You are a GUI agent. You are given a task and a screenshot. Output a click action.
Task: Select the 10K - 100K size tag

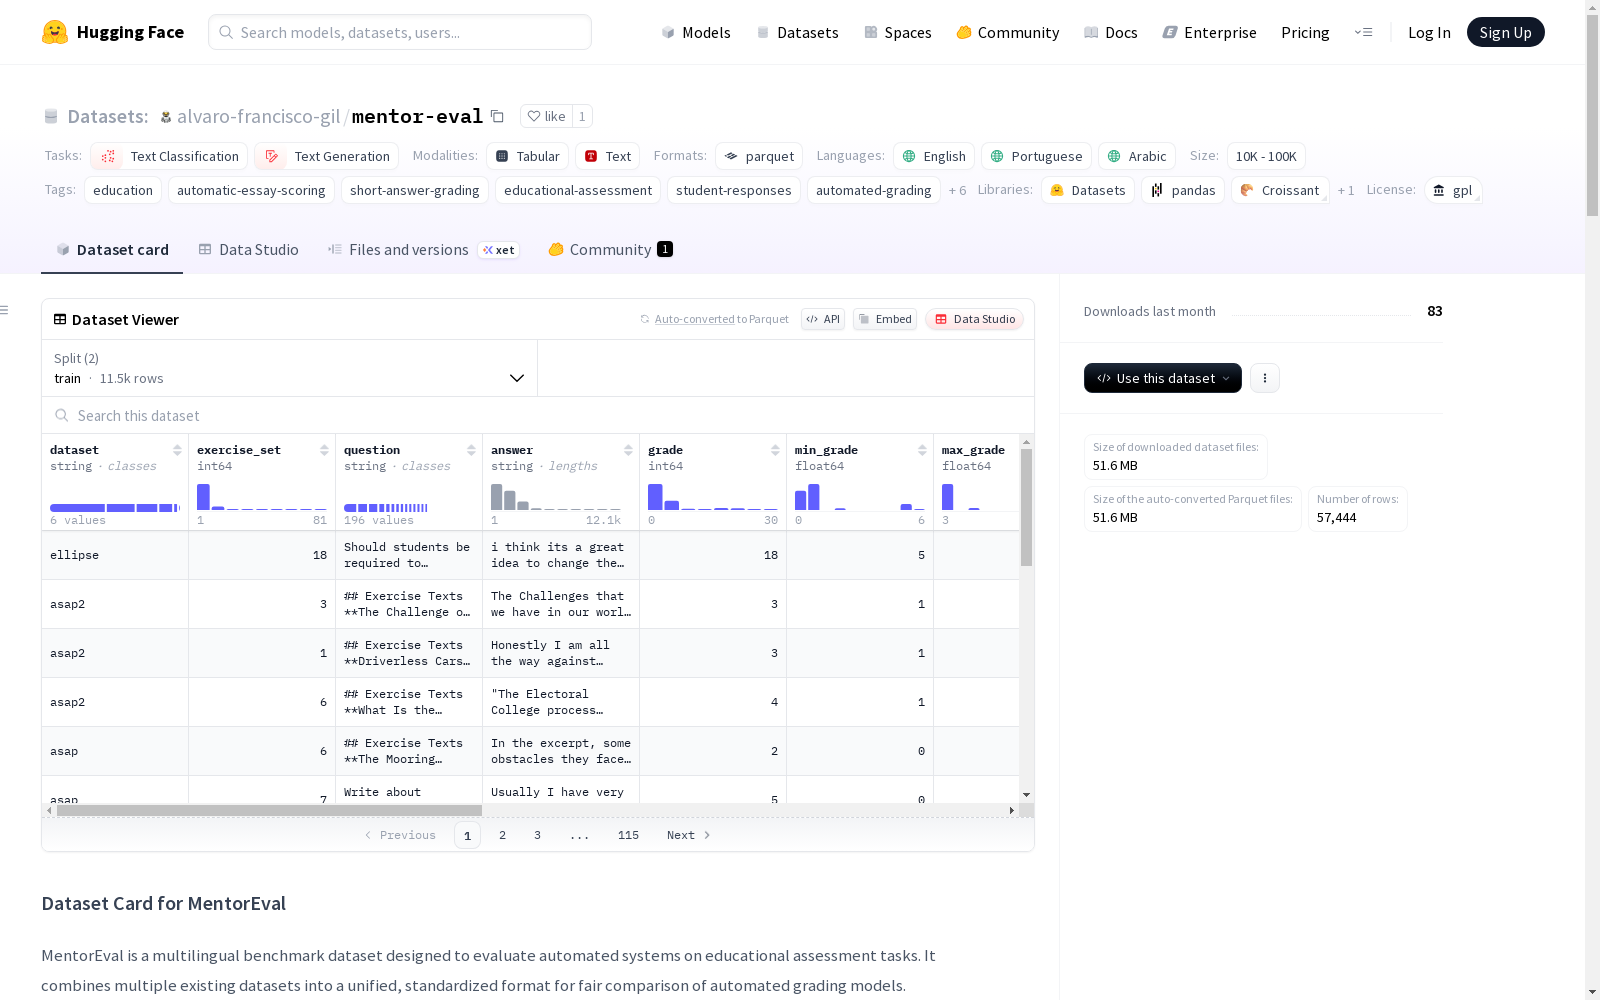point(1266,156)
